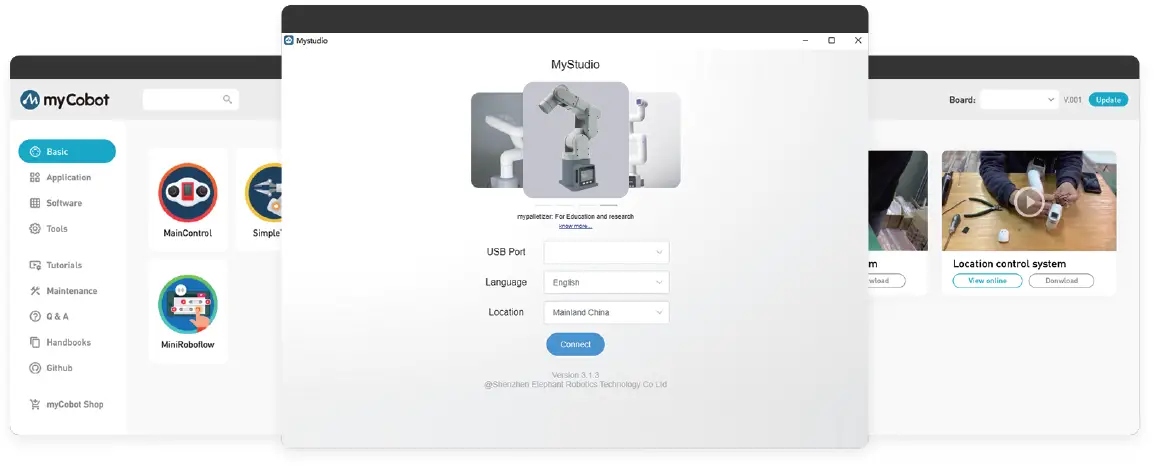Open the Maintenance menu item

click(x=64, y=291)
